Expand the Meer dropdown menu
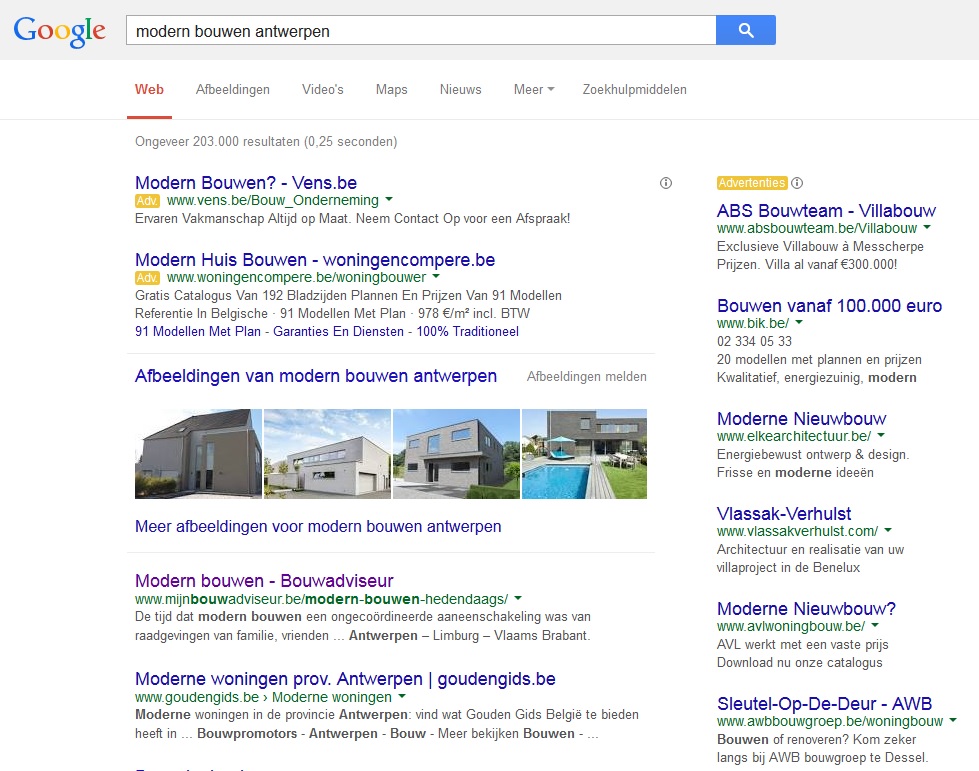The image size is (979, 771). coord(534,89)
